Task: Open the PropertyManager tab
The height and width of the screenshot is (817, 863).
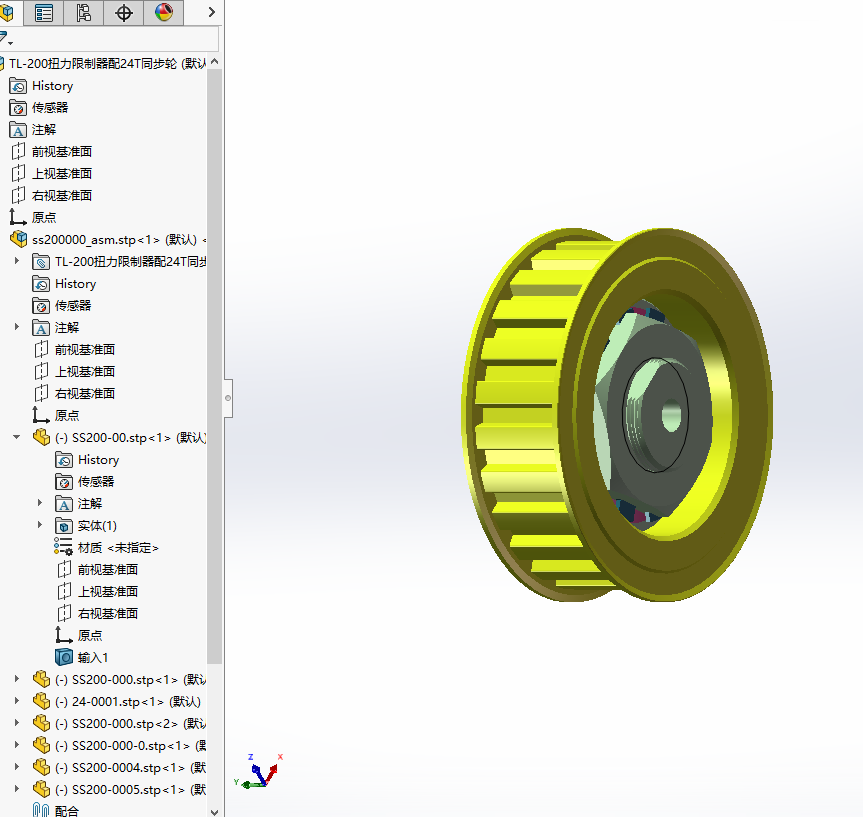Action: coord(43,13)
